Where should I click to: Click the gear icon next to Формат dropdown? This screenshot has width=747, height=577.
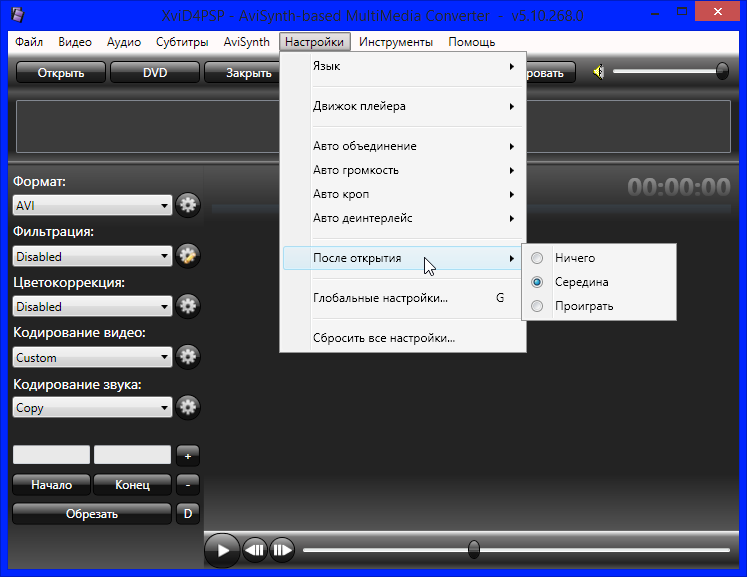tap(188, 205)
